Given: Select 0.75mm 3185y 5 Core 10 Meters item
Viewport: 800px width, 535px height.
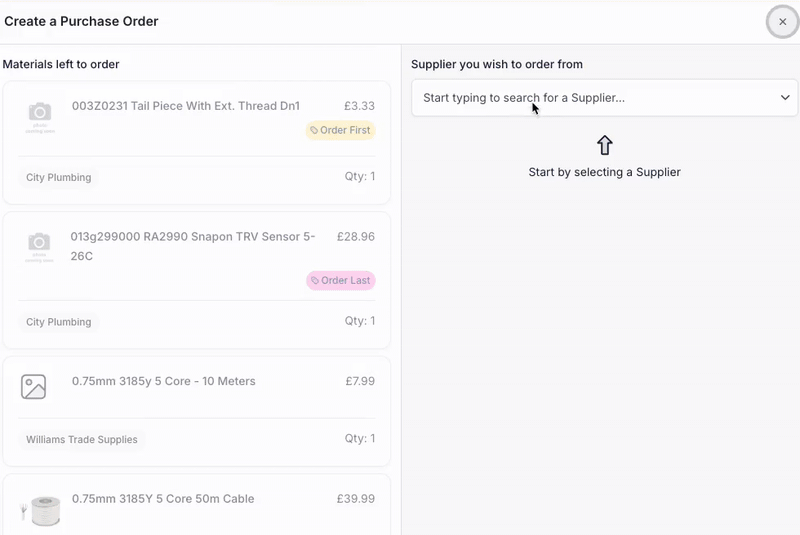Looking at the screenshot, I should 164,381.
